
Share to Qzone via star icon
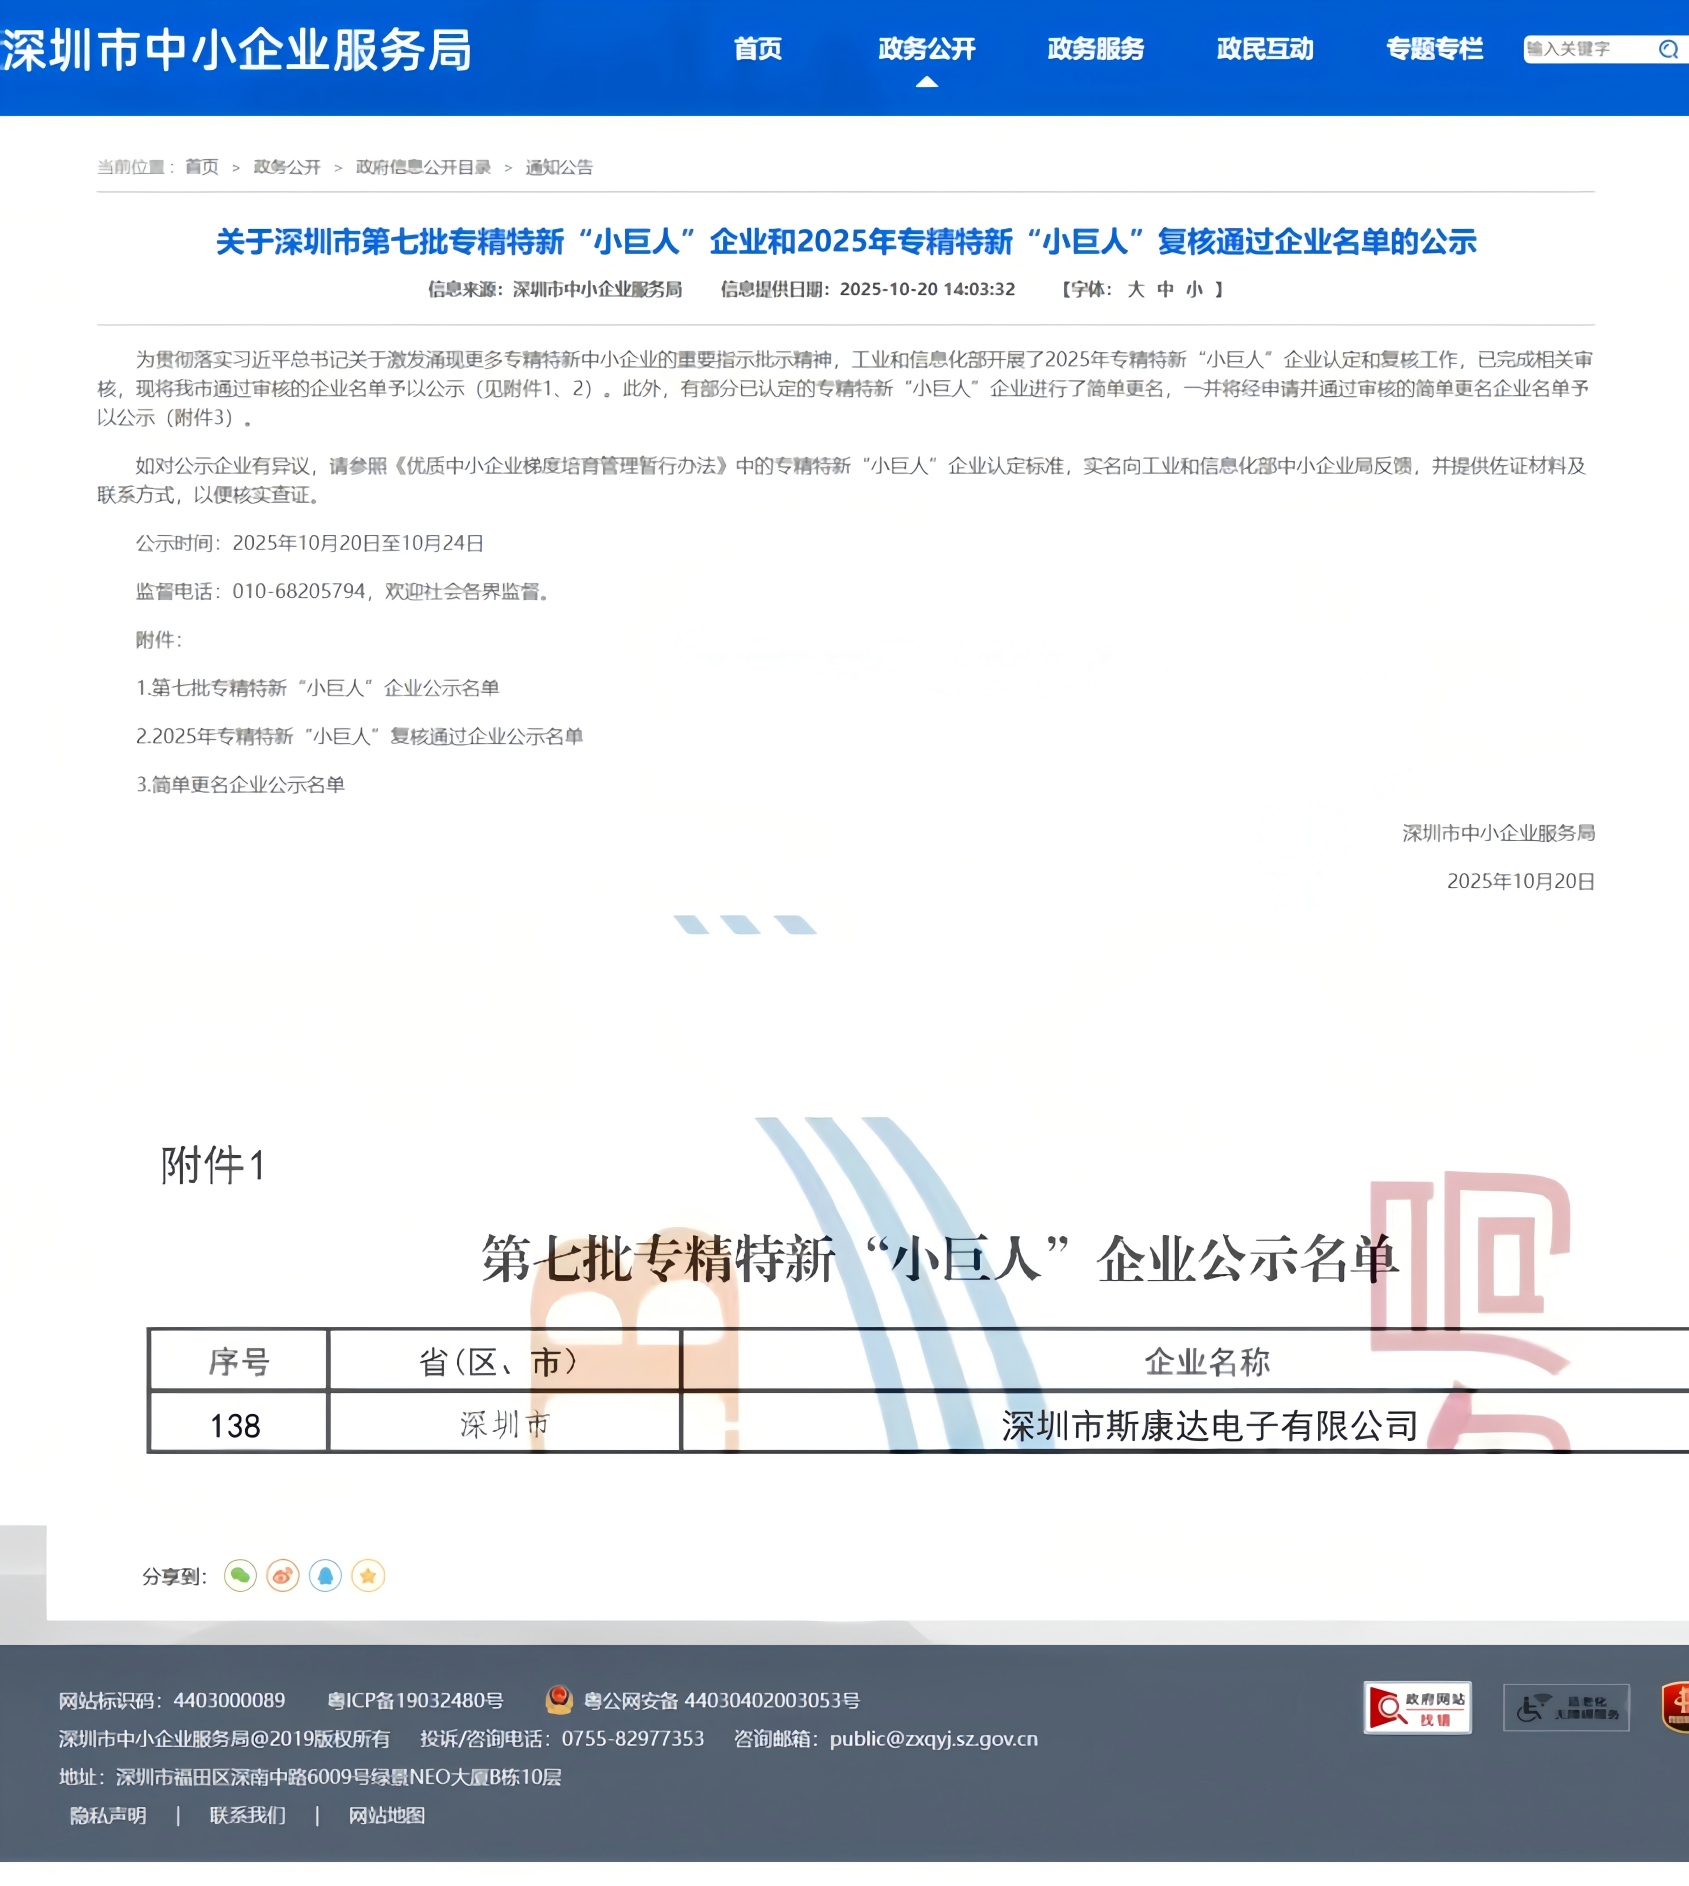point(370,1574)
